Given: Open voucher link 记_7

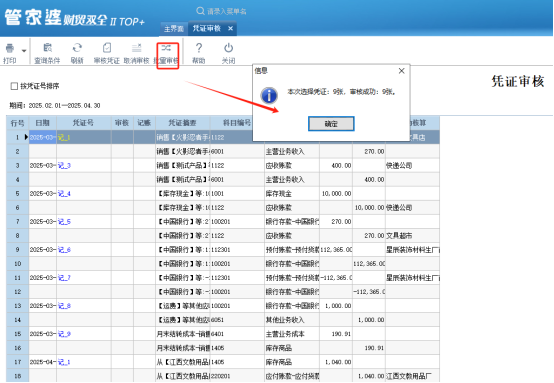Looking at the screenshot, I should coord(64,278).
